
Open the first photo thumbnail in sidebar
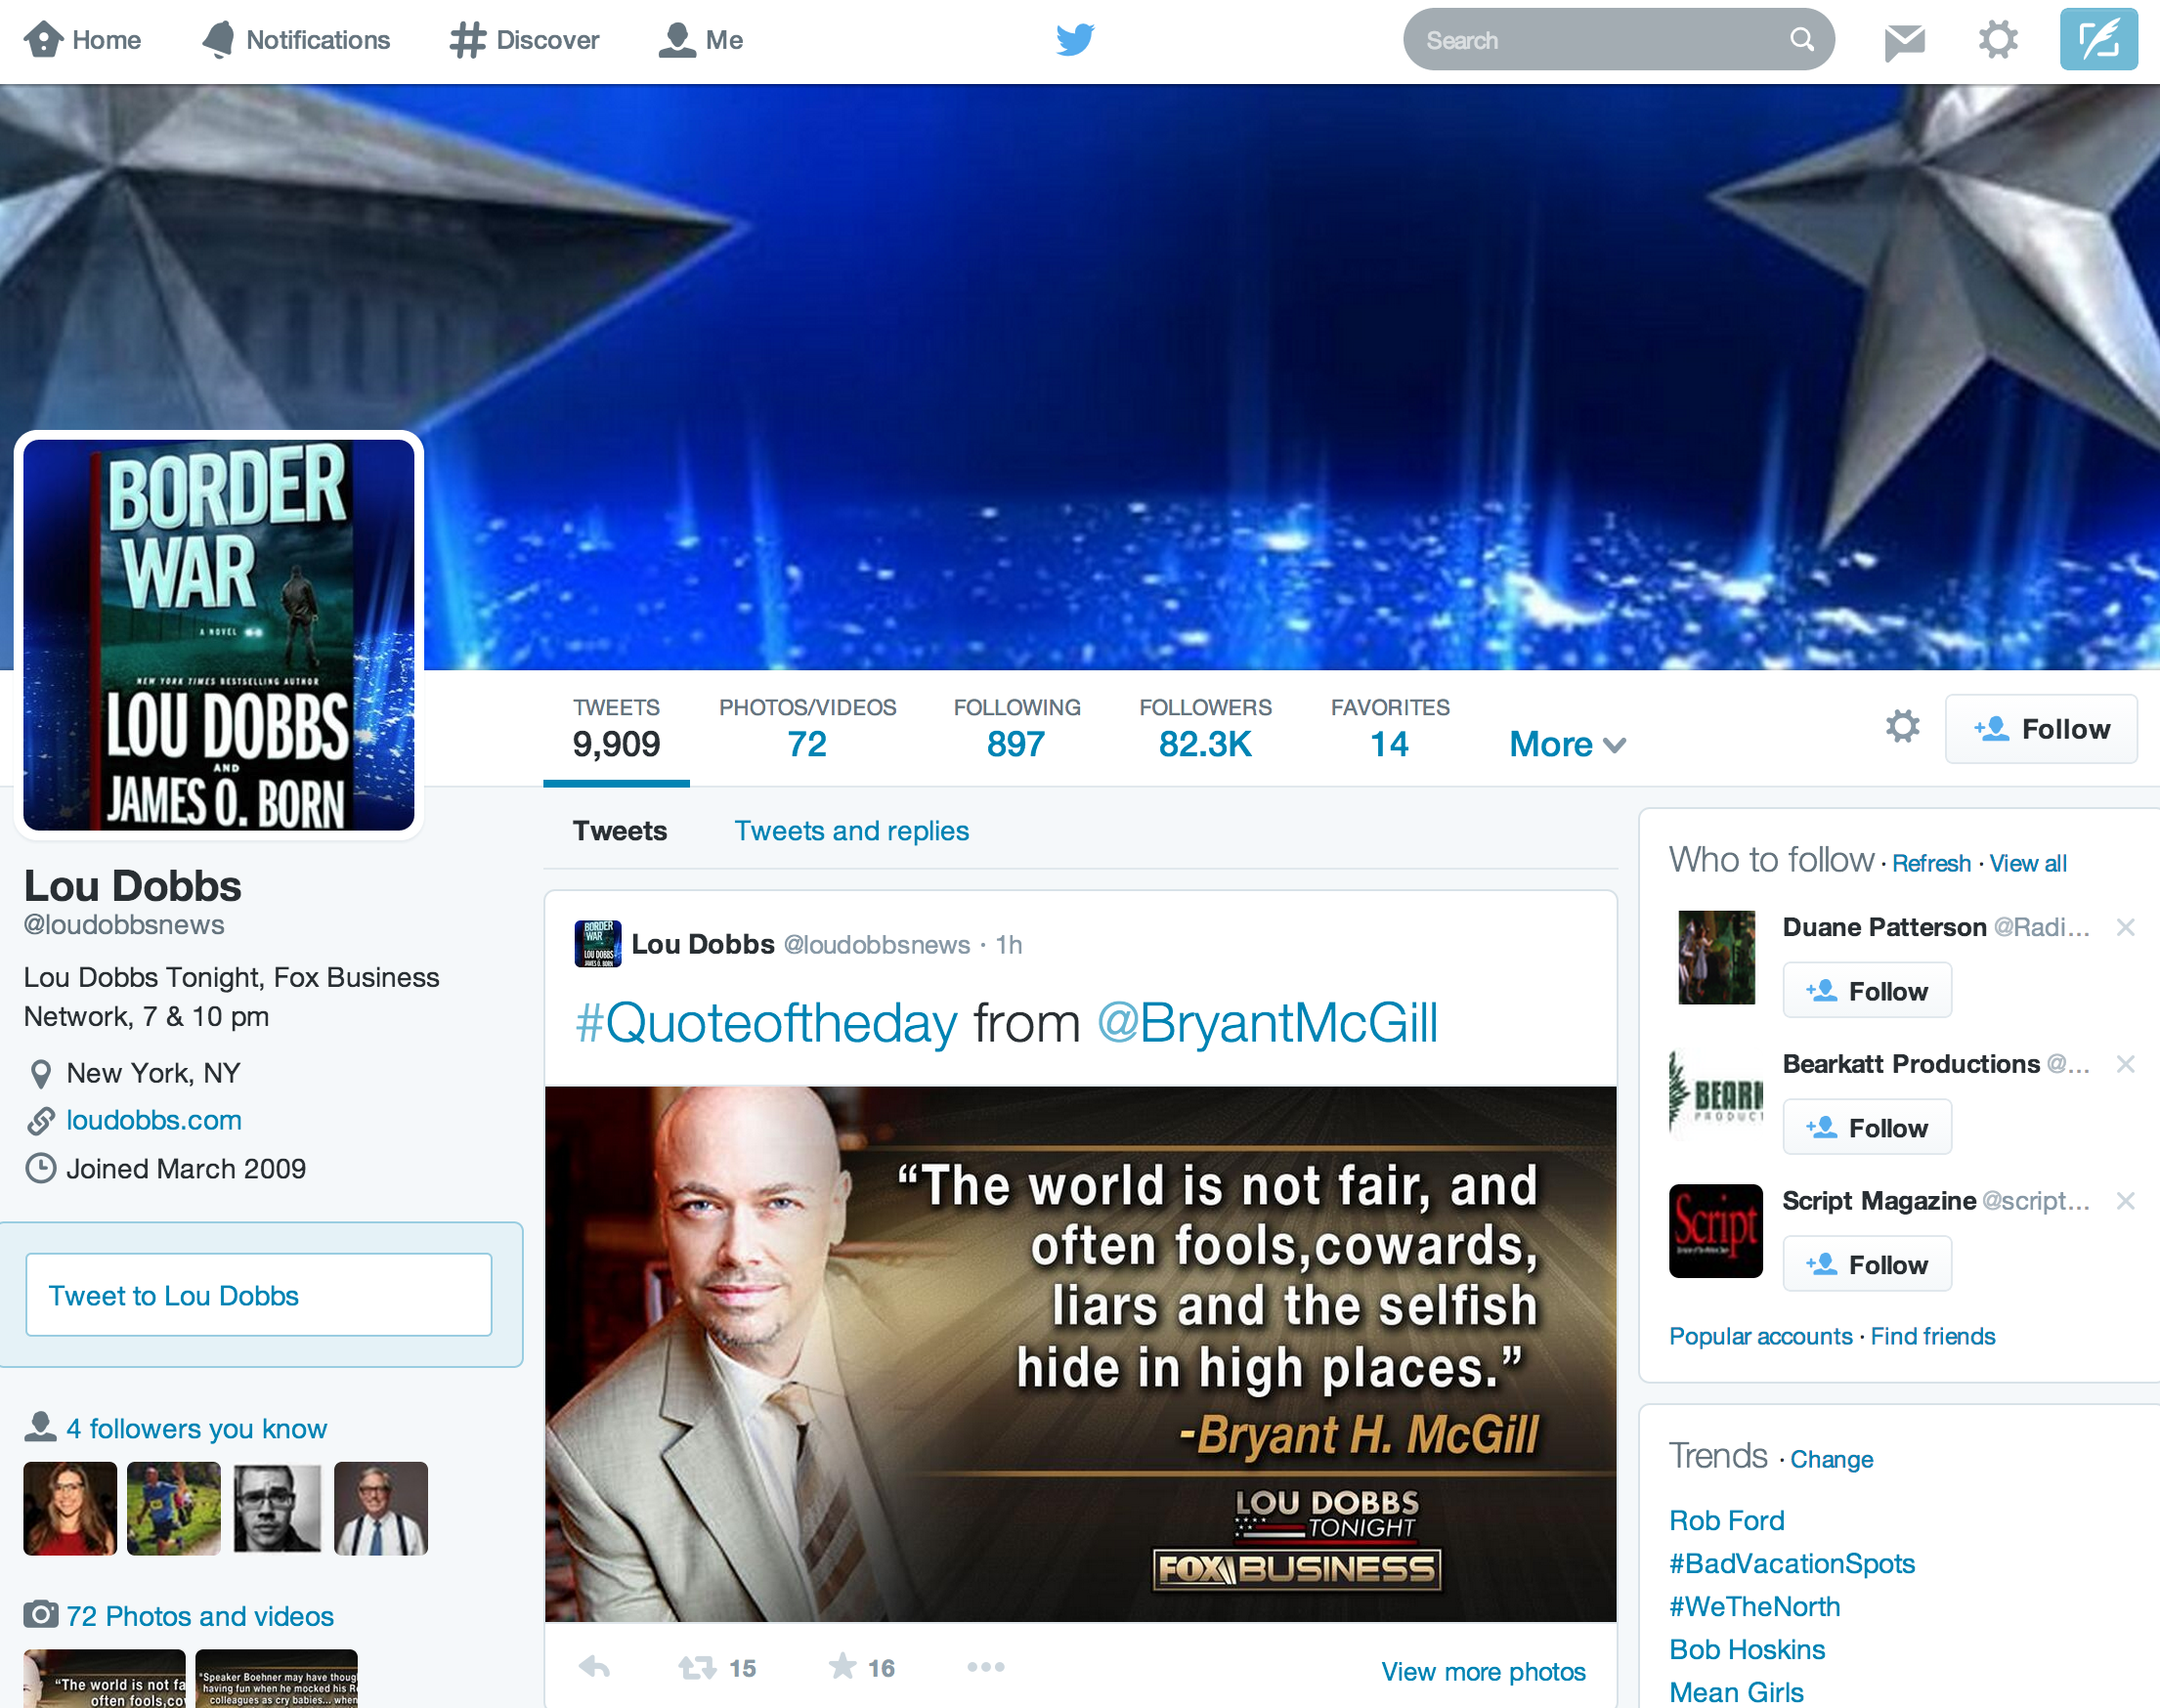coord(104,1679)
